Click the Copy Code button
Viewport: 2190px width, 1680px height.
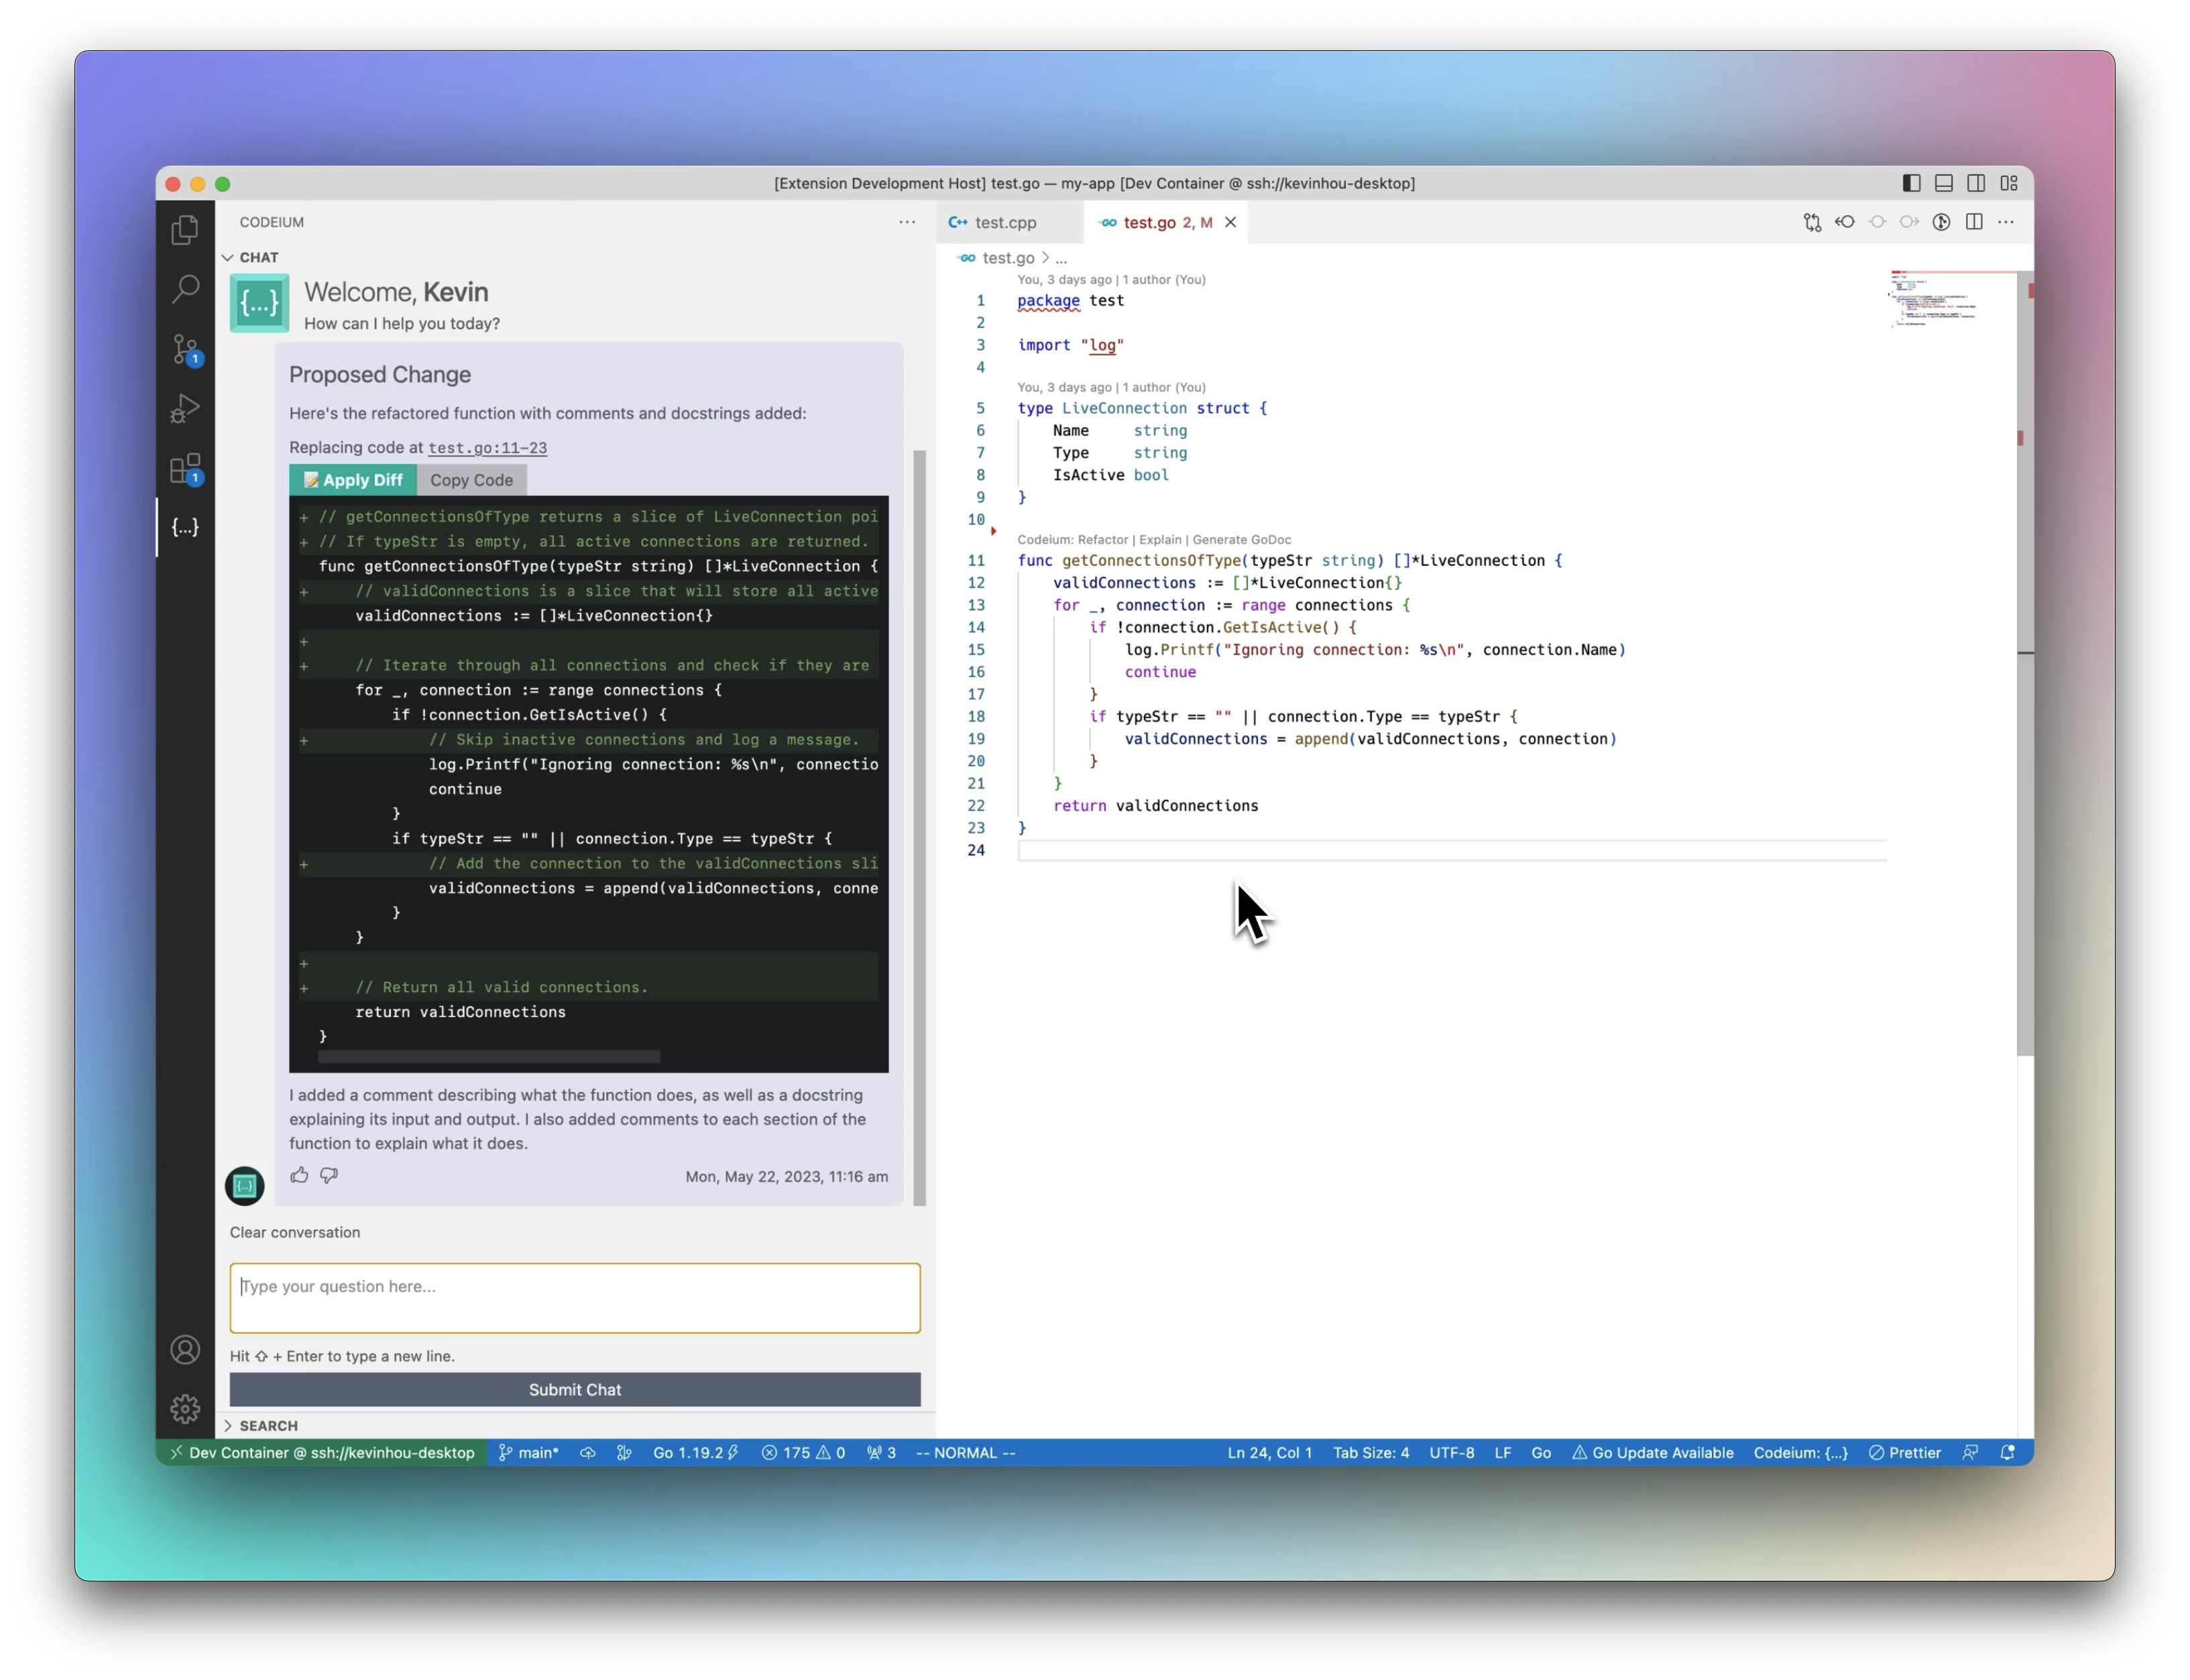(x=471, y=480)
